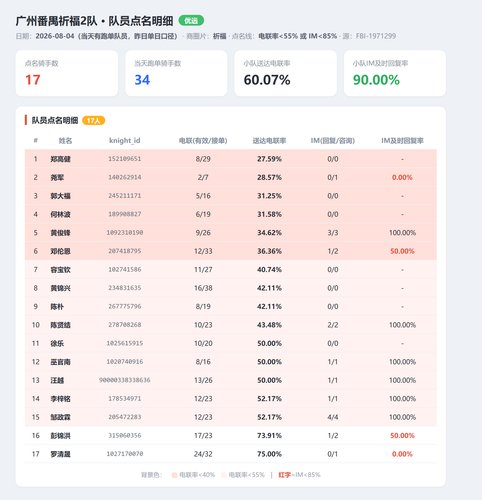
Task: Click the red 0.00% IM rate in row 2
Action: click(x=402, y=177)
